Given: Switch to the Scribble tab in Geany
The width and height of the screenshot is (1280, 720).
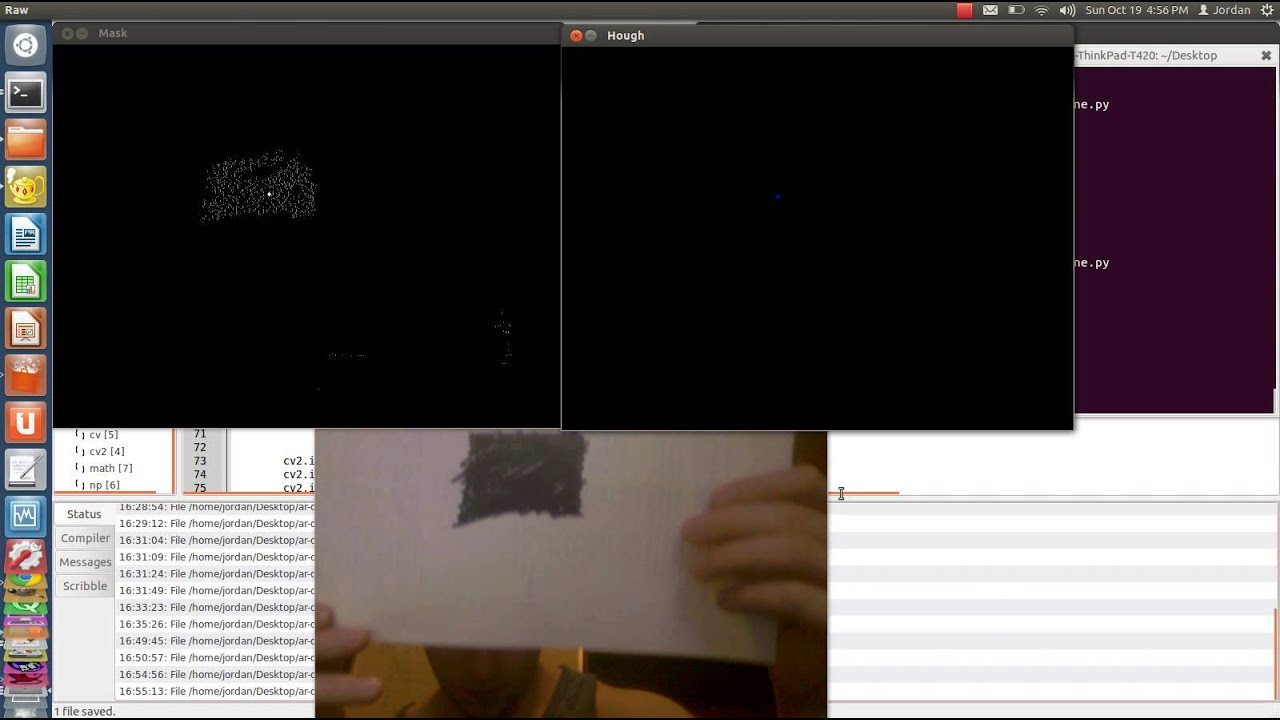Looking at the screenshot, I should point(85,586).
